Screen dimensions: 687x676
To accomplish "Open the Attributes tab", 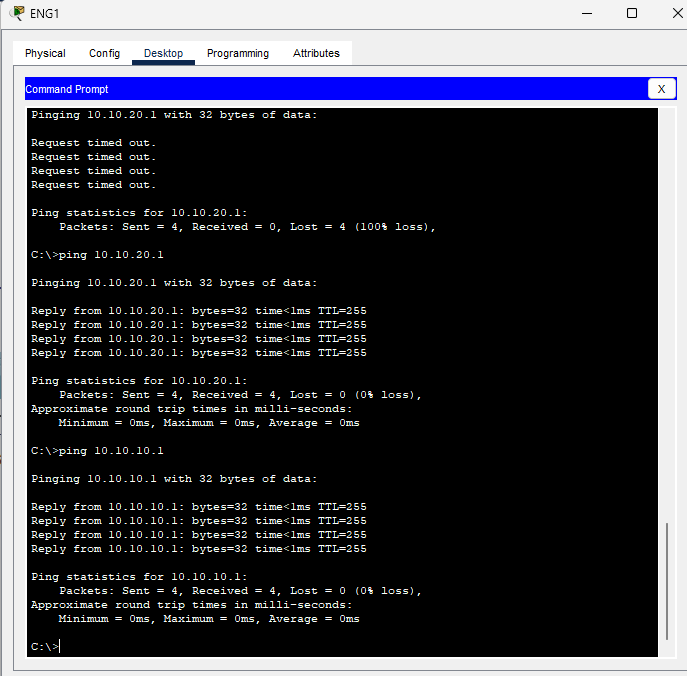I will tap(316, 53).
